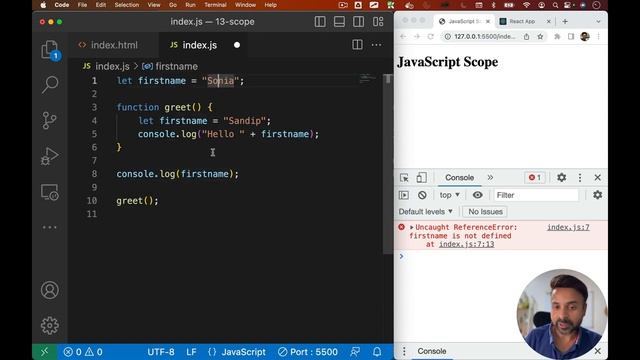The height and width of the screenshot is (360, 640).
Task: Open the Run and Debug view
Action: pos(50,156)
